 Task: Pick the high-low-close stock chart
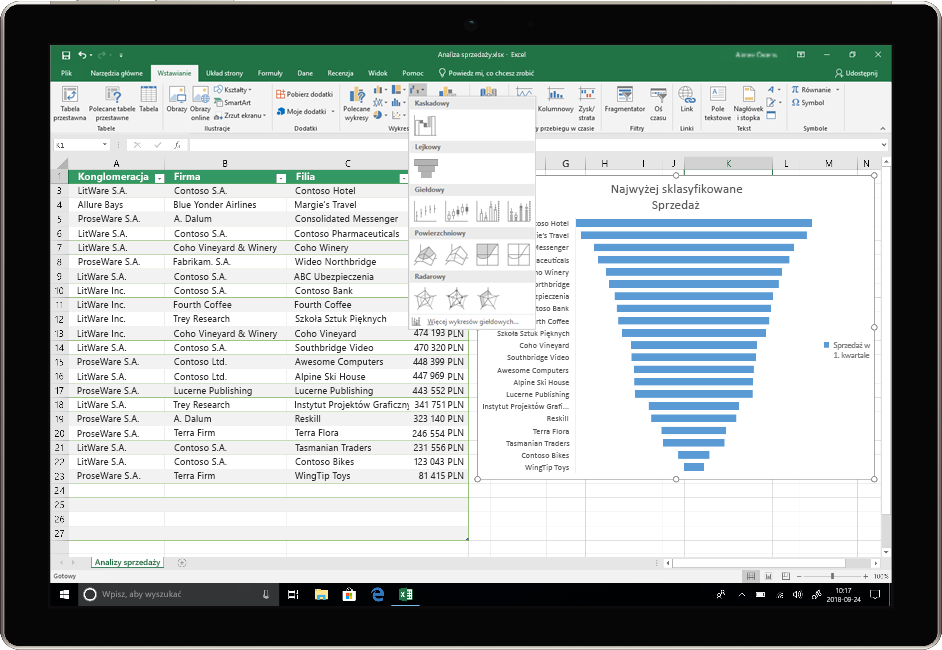(x=425, y=211)
